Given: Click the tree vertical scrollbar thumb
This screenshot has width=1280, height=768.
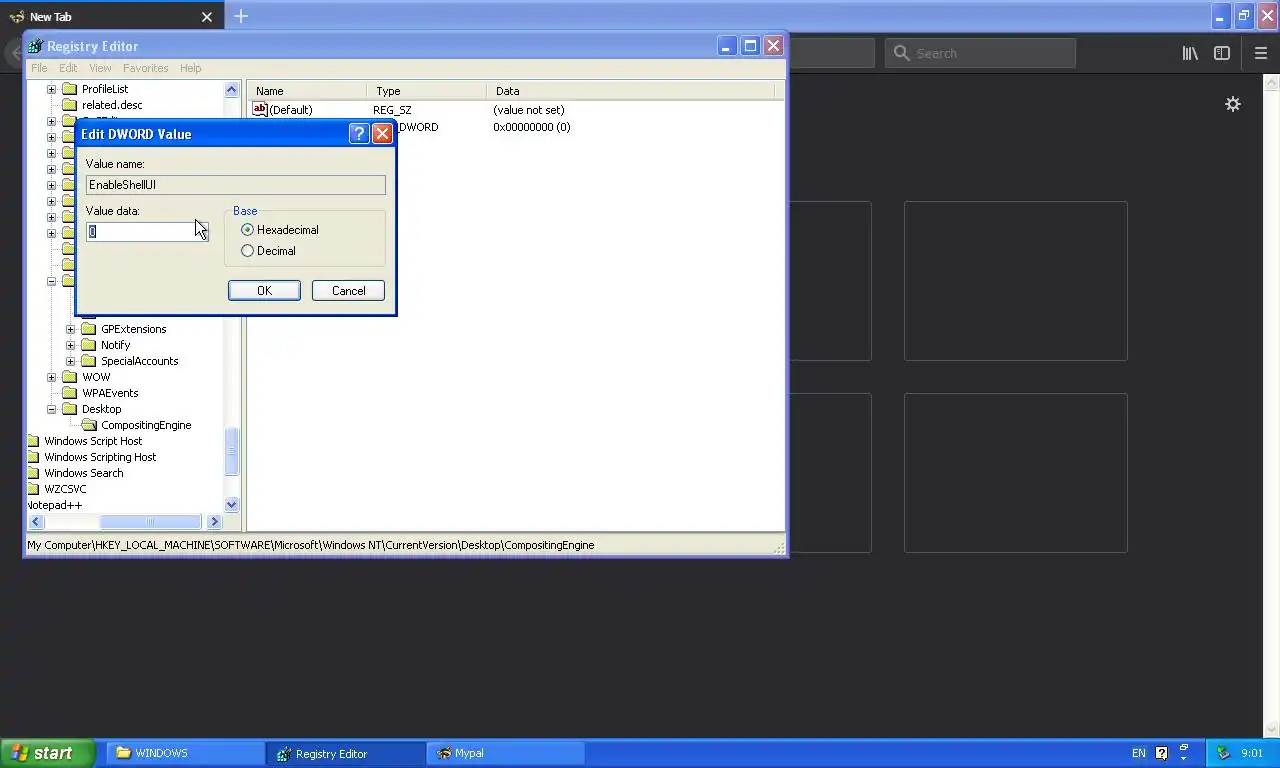Looking at the screenshot, I should [232, 452].
